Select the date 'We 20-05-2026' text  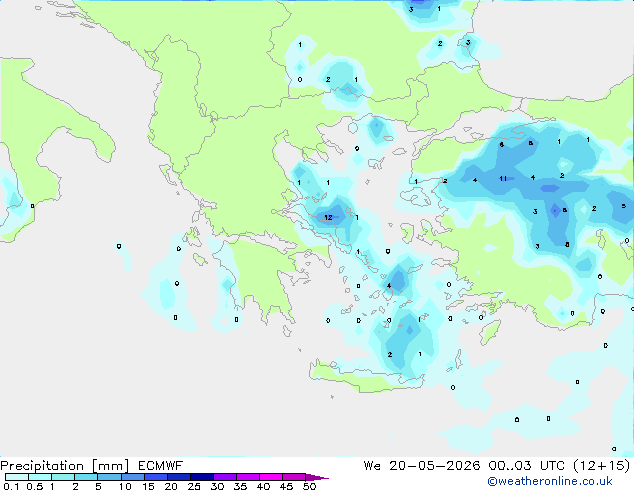coord(422,466)
